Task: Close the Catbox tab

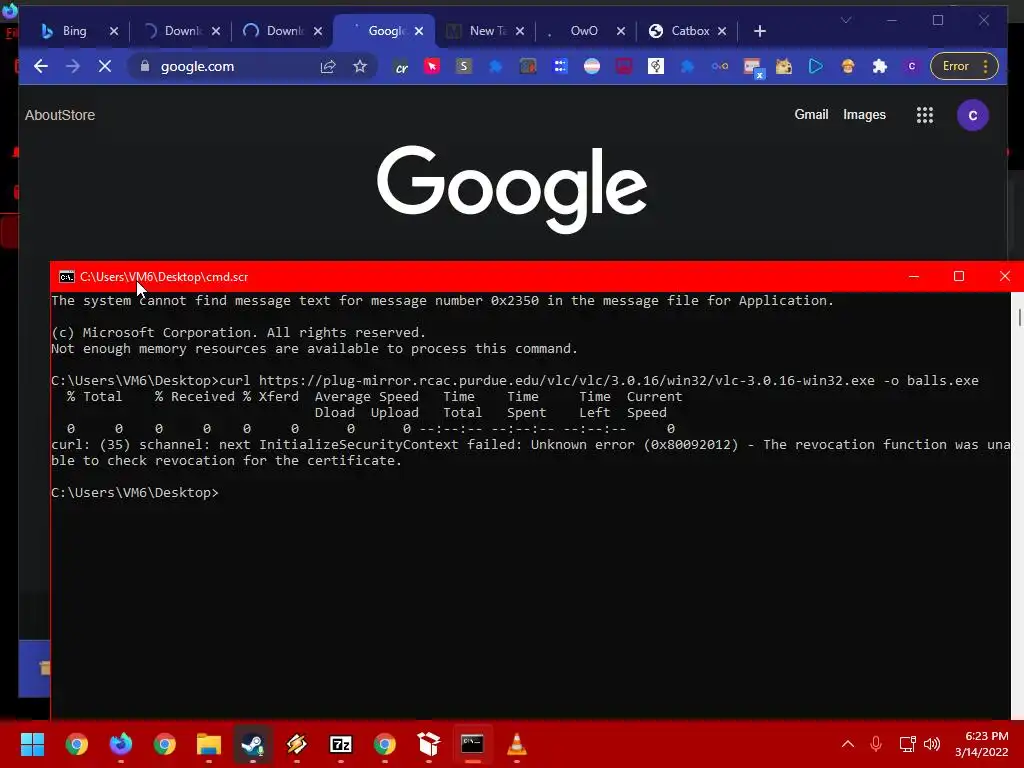Action: click(x=722, y=31)
